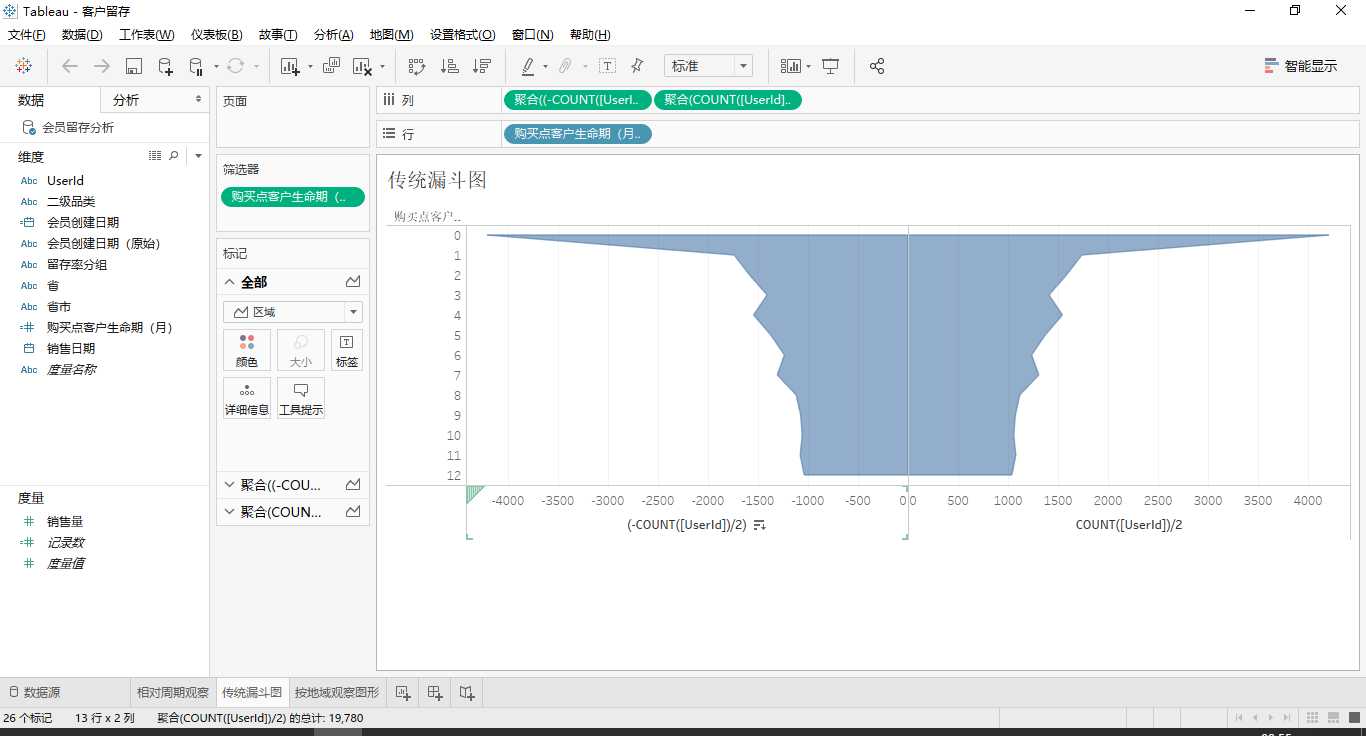Click the highlight pen icon

click(528, 66)
